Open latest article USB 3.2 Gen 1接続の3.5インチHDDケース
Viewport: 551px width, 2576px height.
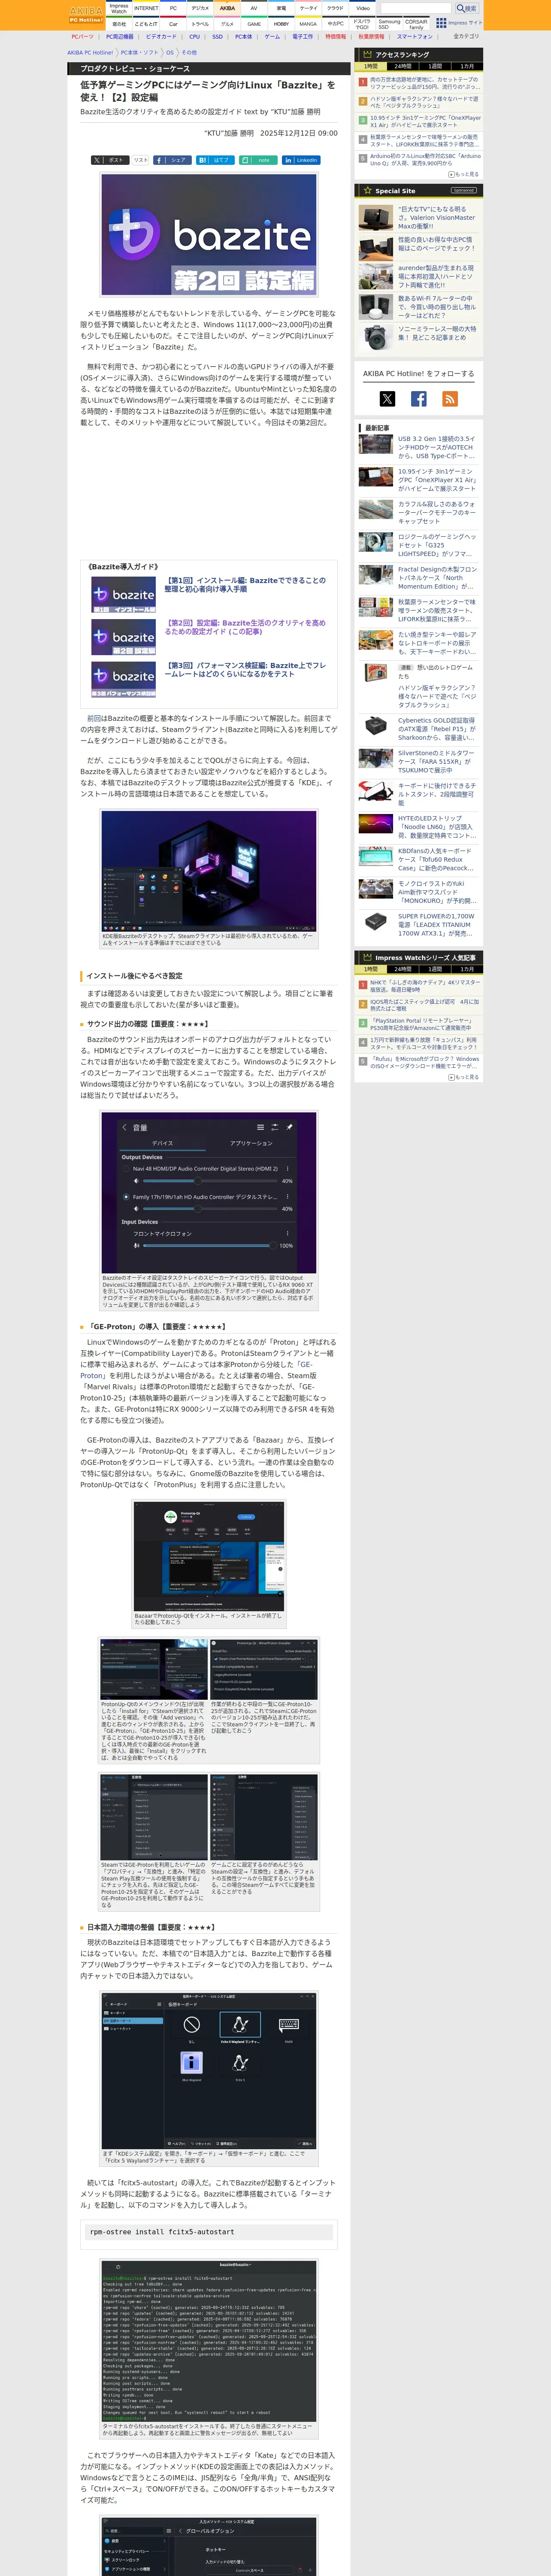pyautogui.click(x=437, y=447)
